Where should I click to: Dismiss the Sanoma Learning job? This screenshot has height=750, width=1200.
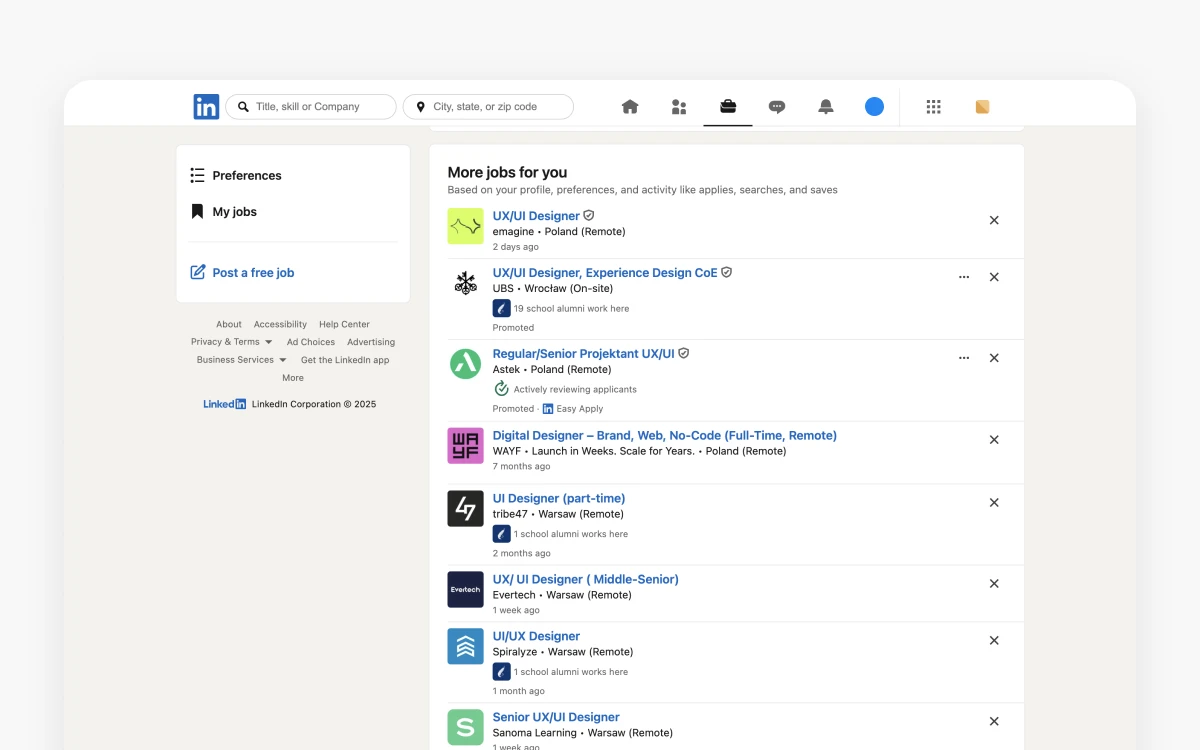pyautogui.click(x=994, y=722)
